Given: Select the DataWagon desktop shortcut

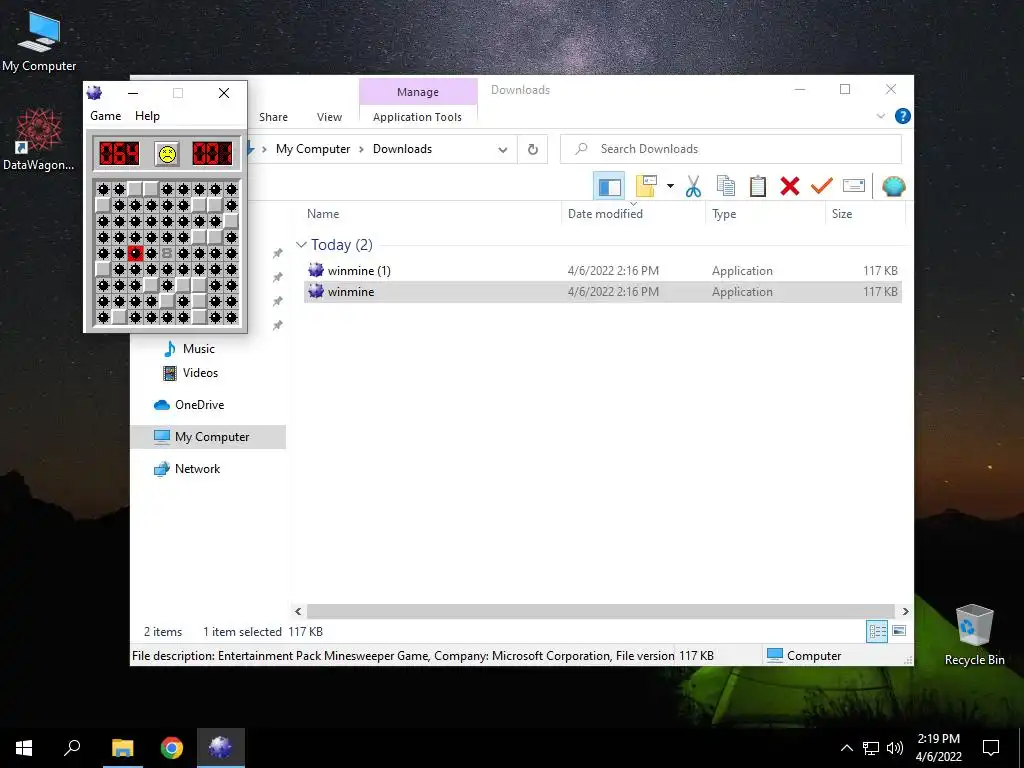Looking at the screenshot, I should (x=39, y=140).
